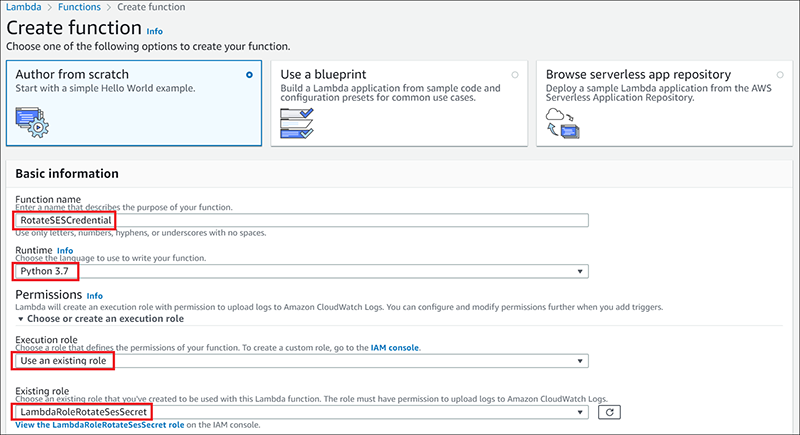Click the serverless repository cloud icon
The image size is (800, 435).
click(x=562, y=123)
